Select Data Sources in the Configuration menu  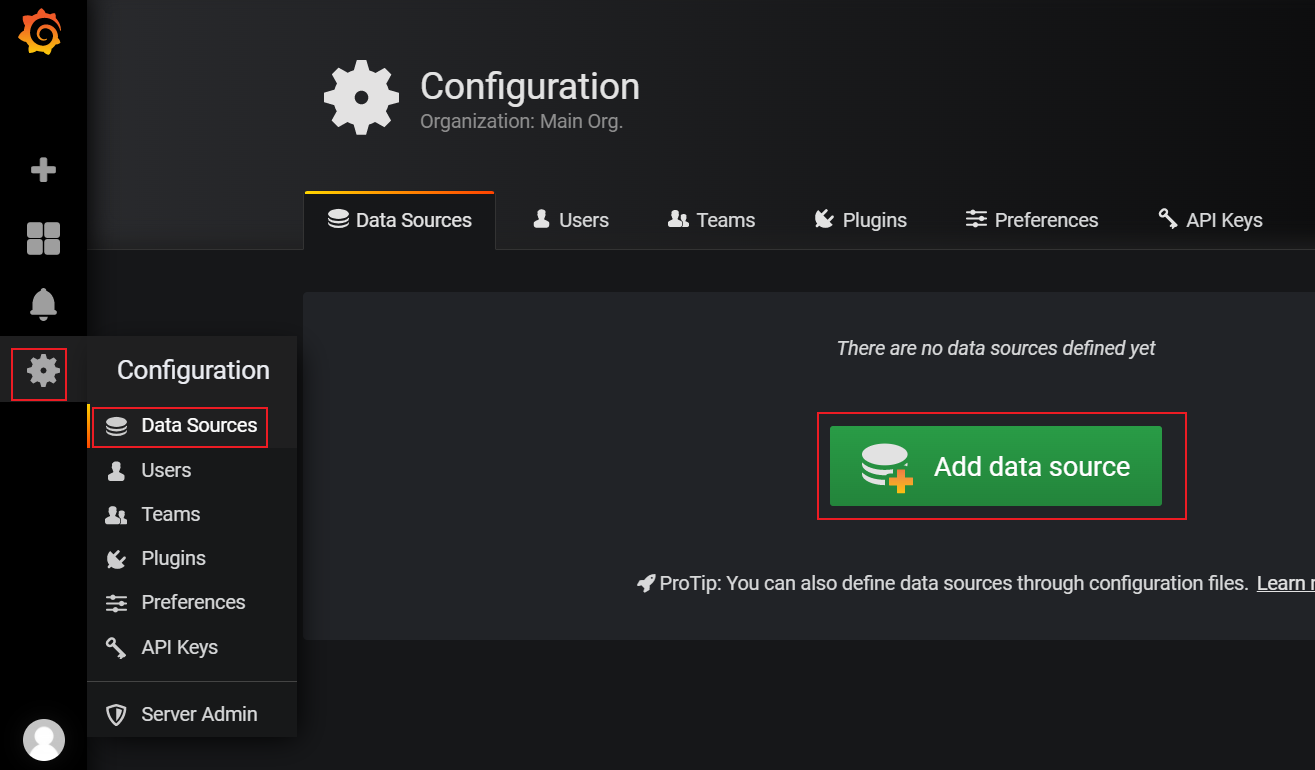pyautogui.click(x=181, y=426)
